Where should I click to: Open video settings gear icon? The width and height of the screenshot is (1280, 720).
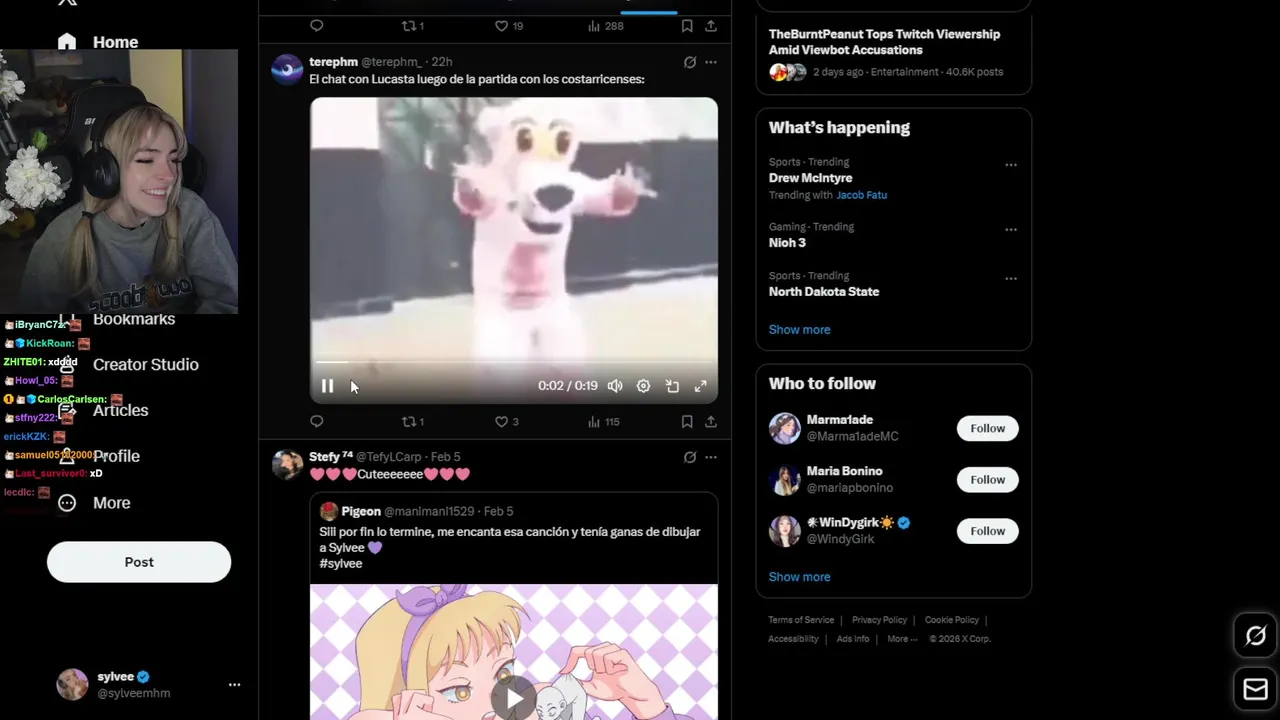pyautogui.click(x=644, y=386)
